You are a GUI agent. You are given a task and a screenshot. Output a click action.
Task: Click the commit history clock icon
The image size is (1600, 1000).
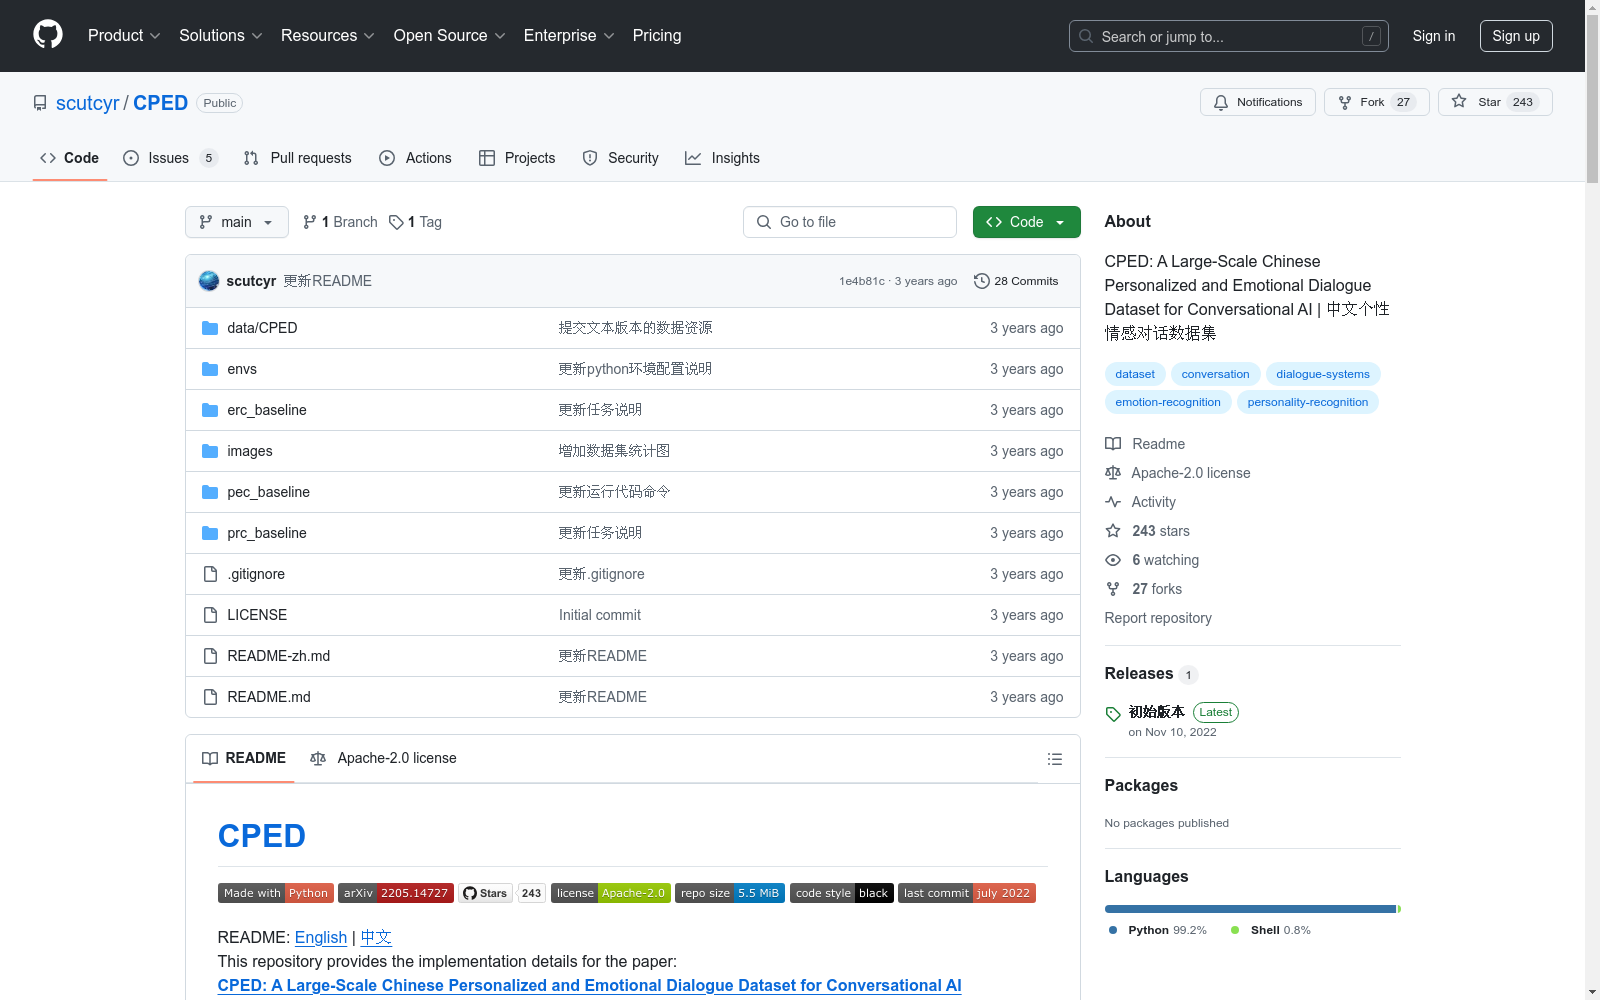click(982, 281)
